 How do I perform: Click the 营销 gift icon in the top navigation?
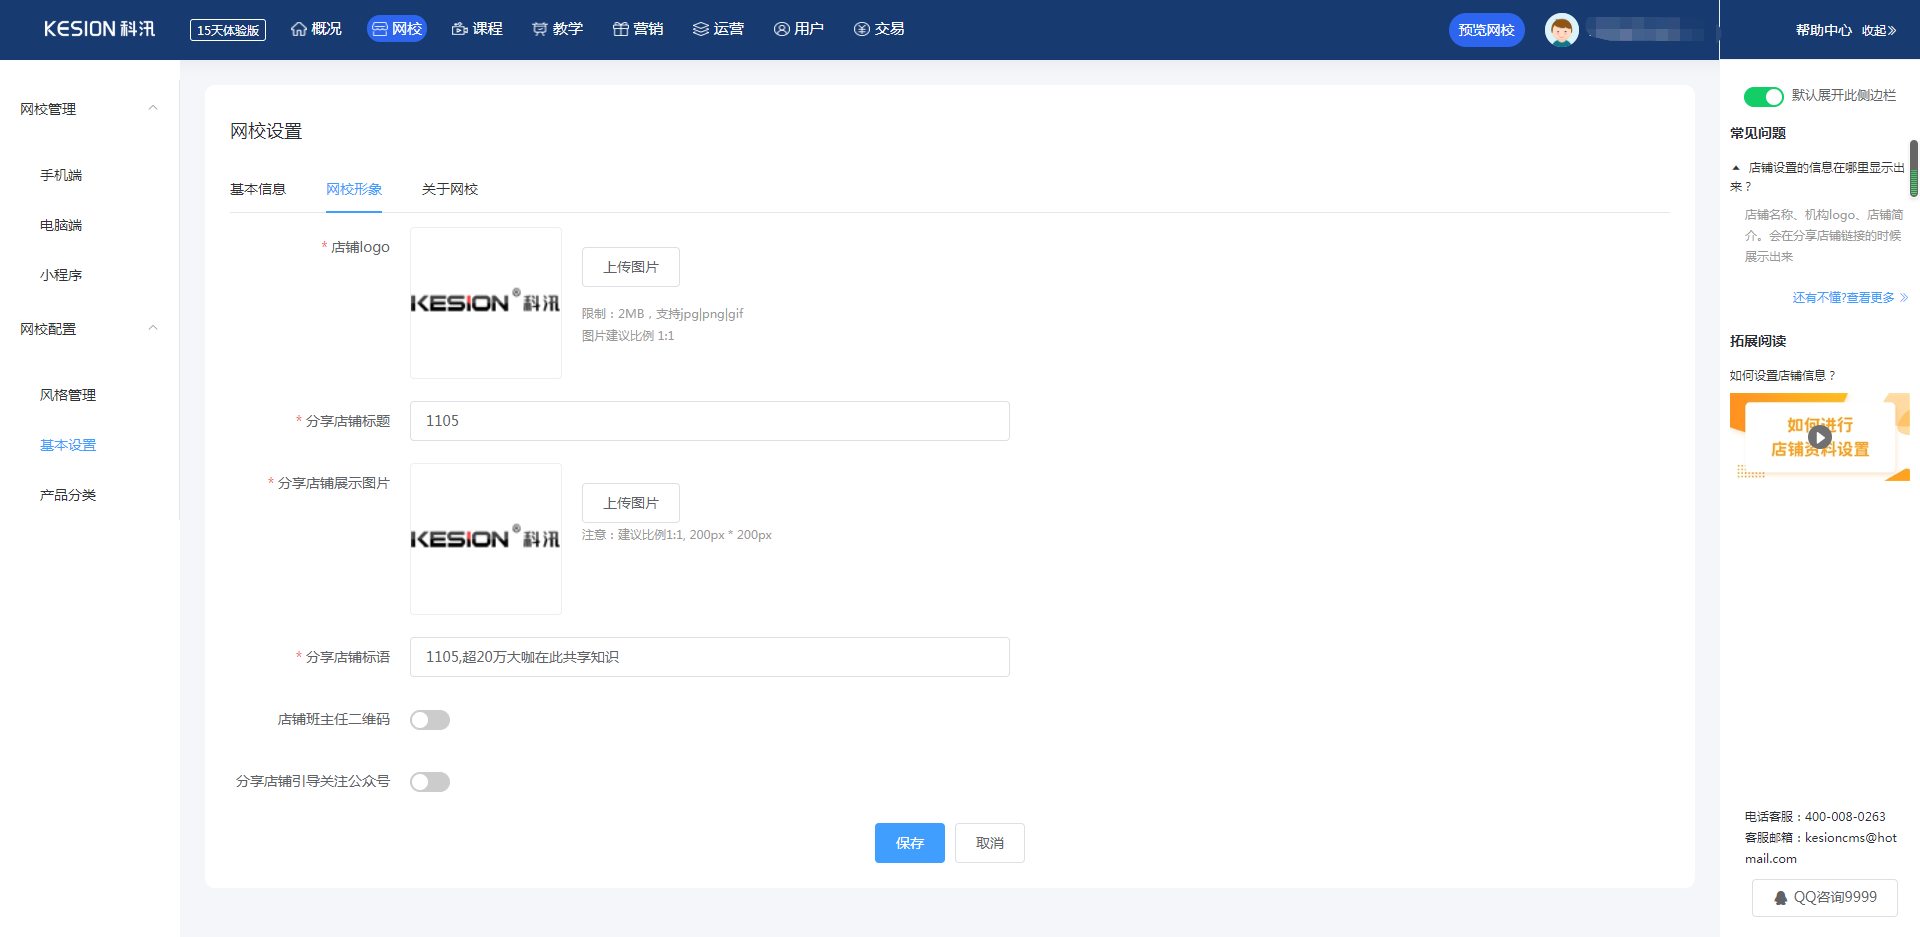click(621, 29)
